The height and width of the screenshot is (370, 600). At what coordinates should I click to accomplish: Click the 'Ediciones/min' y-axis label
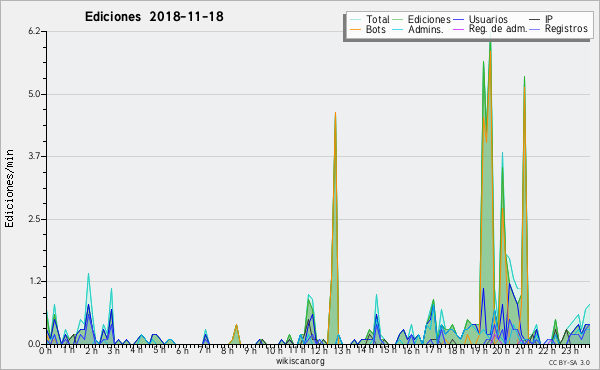(9, 188)
